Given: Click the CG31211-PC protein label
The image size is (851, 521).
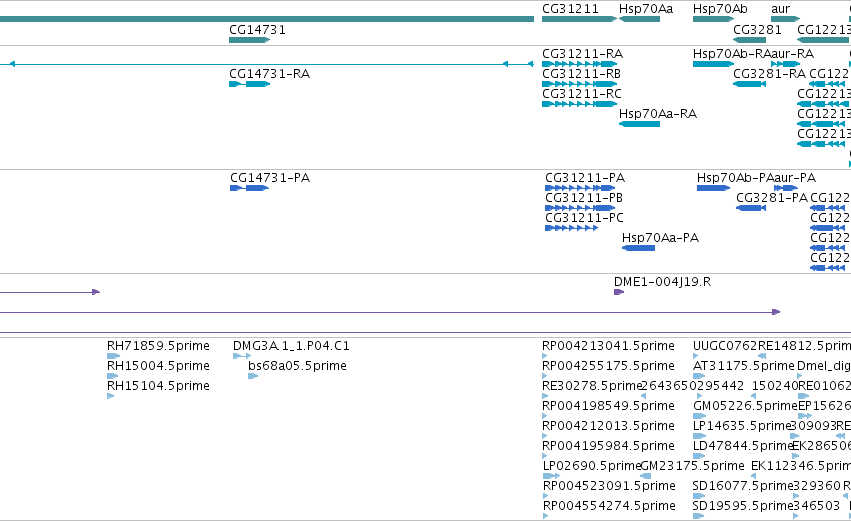Looking at the screenshot, I should tap(585, 218).
